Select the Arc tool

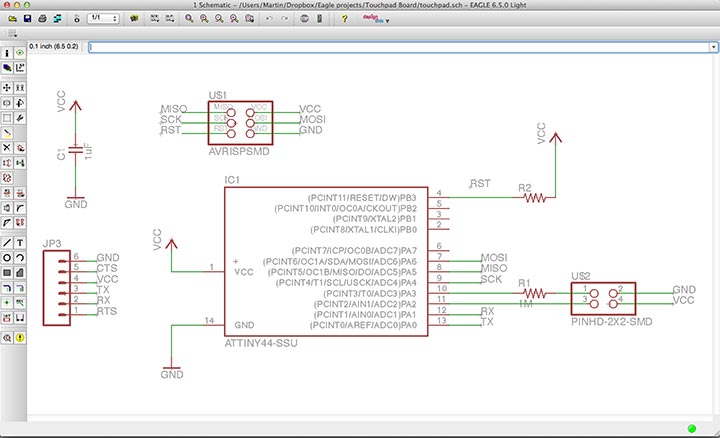click(20, 258)
